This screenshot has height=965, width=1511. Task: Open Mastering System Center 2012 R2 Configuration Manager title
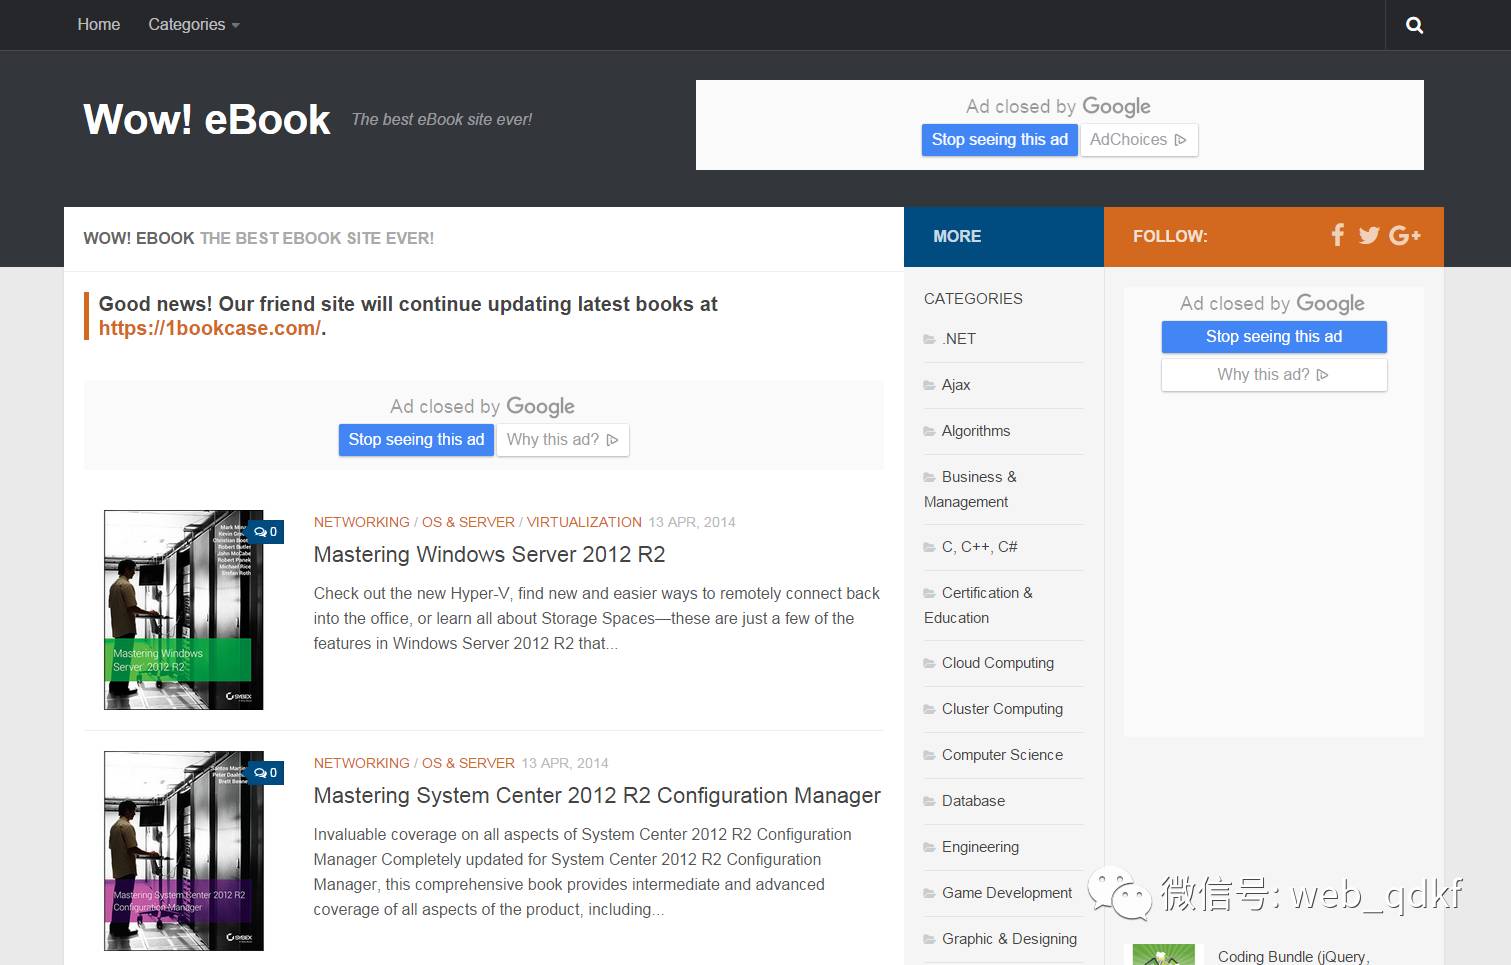pos(597,796)
